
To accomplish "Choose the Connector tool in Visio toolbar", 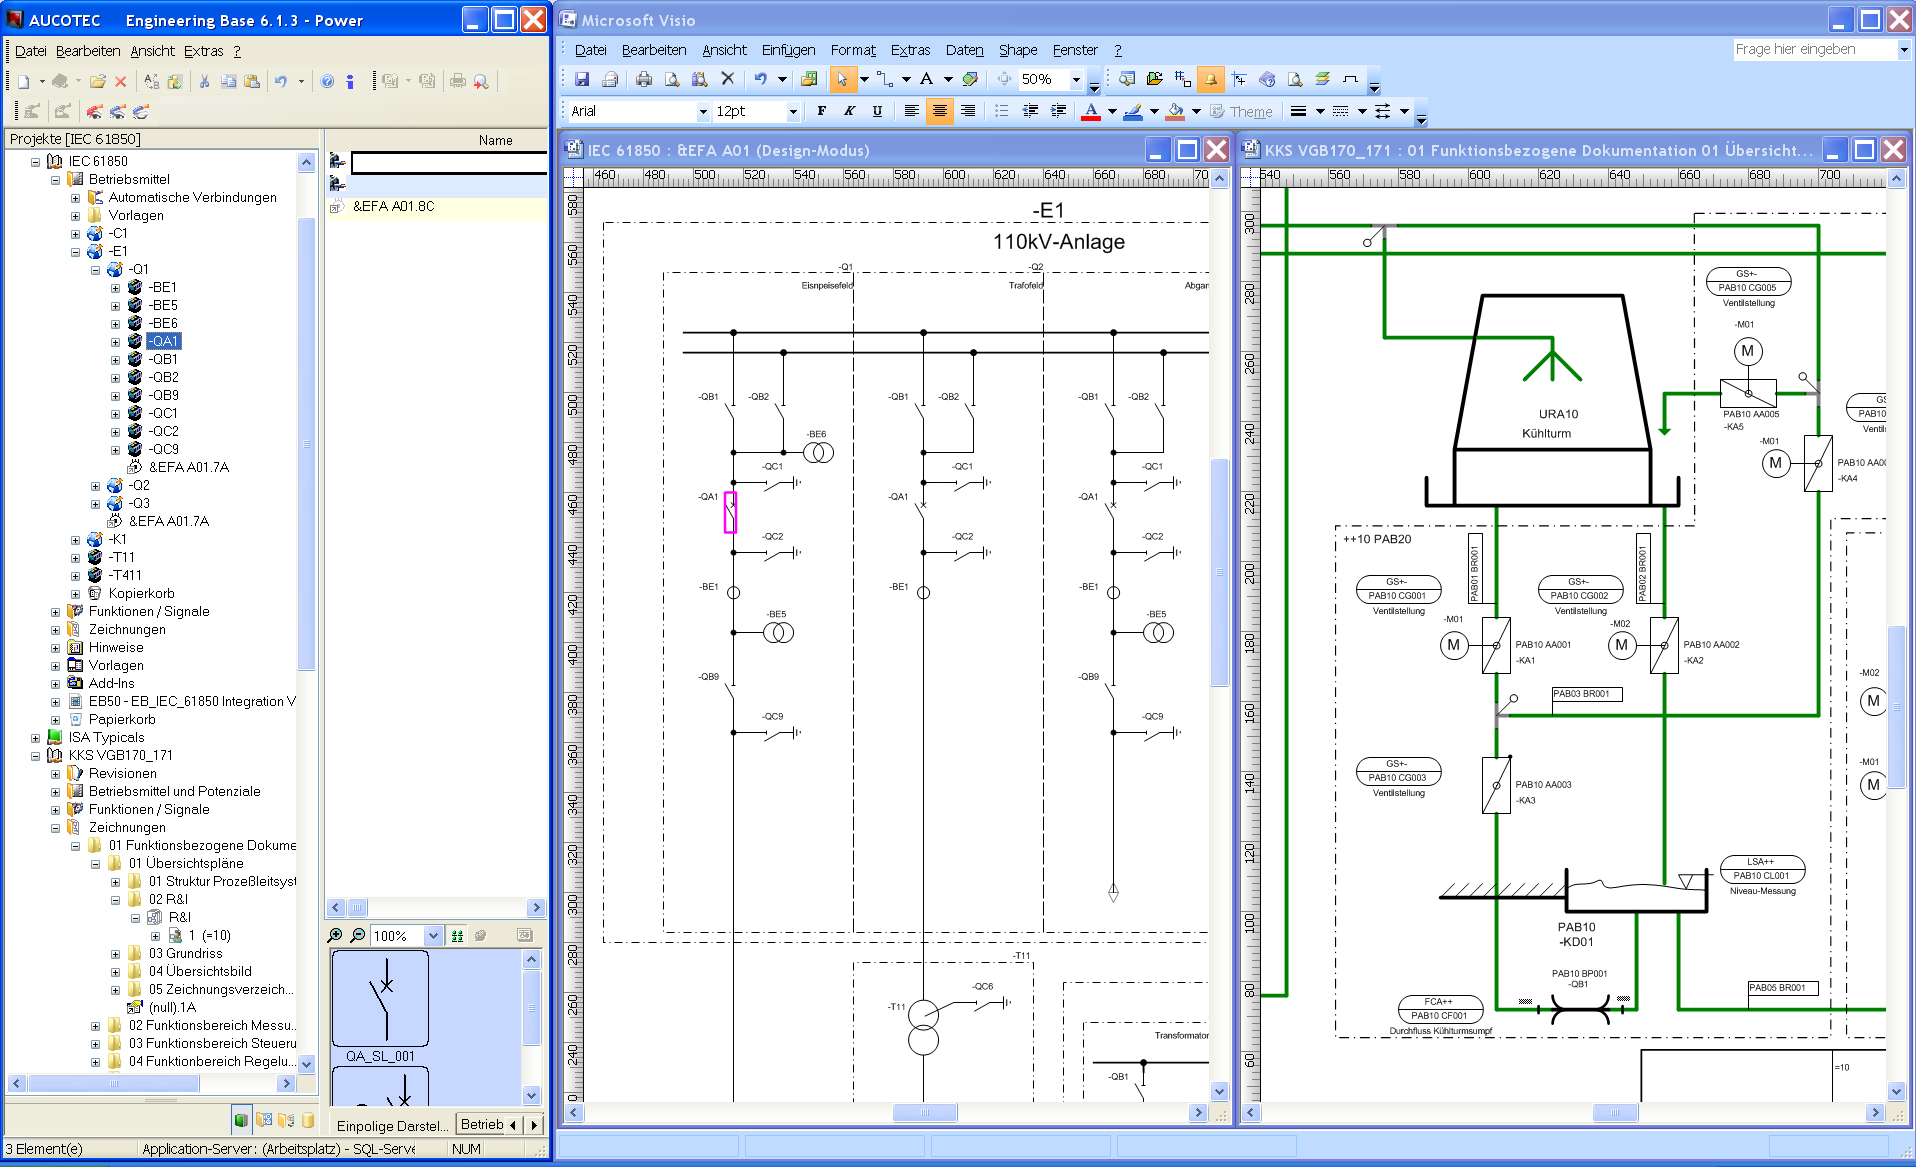I will pyautogui.click(x=884, y=79).
